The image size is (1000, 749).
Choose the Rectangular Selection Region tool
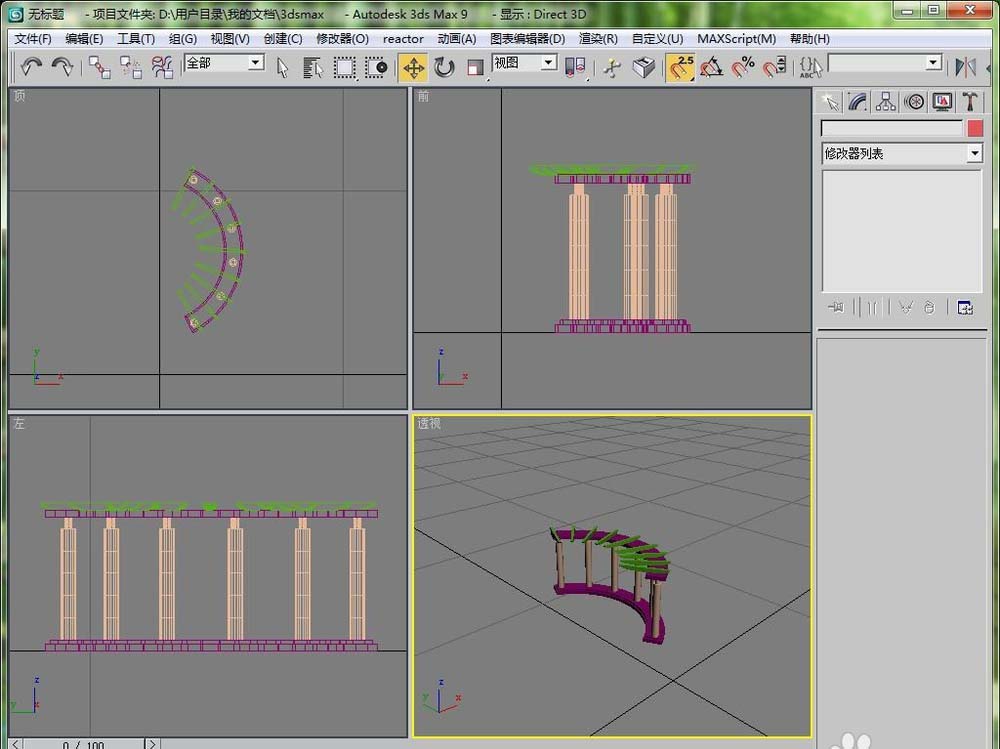(x=344, y=67)
